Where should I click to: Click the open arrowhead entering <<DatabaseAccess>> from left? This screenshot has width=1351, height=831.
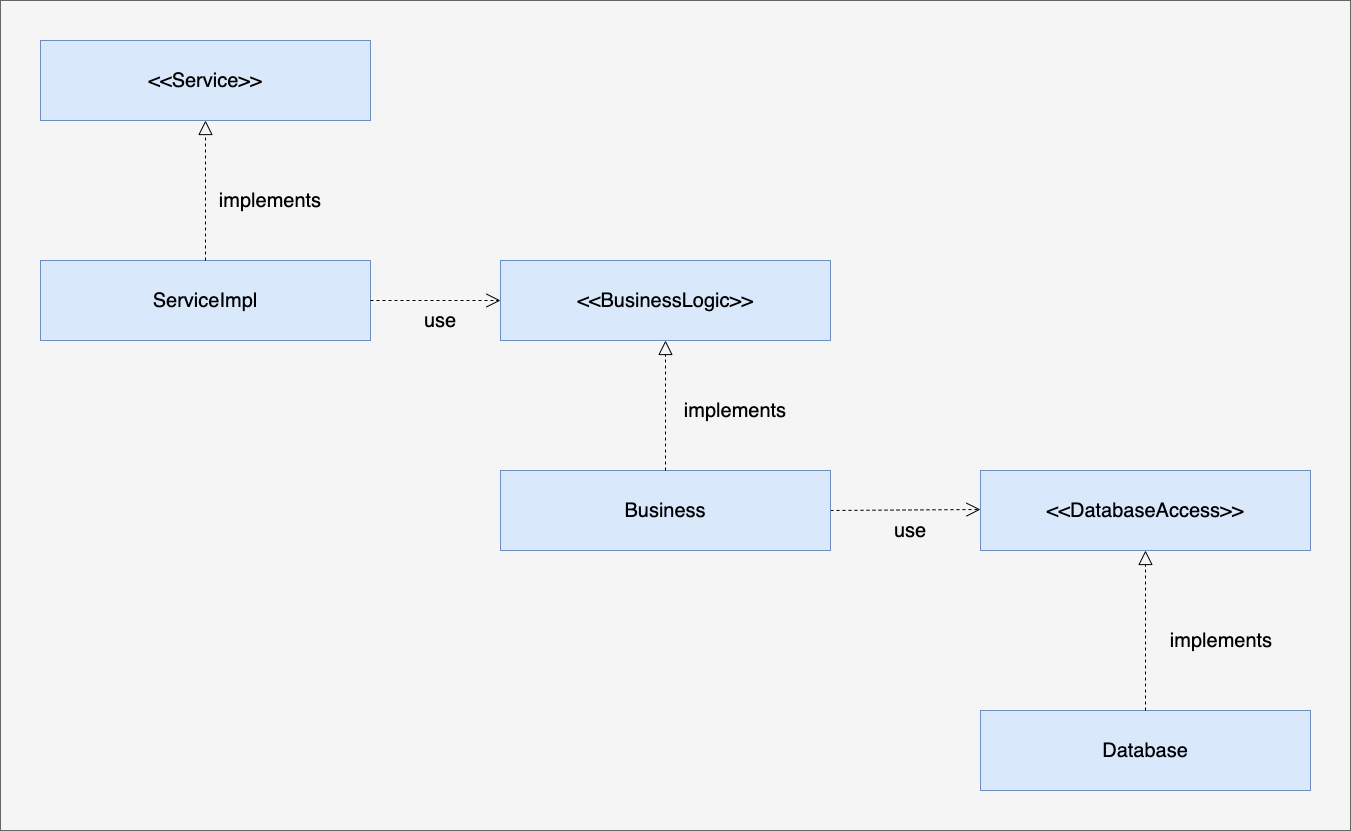coord(972,510)
